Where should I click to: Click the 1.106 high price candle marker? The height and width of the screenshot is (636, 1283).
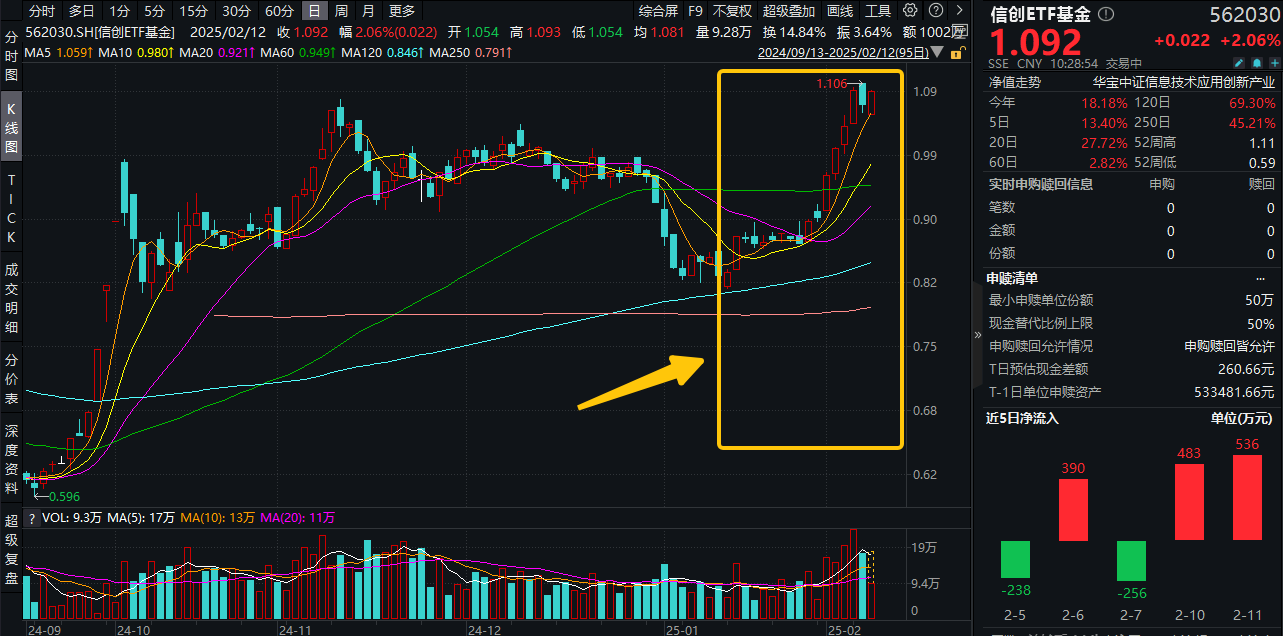862,92
